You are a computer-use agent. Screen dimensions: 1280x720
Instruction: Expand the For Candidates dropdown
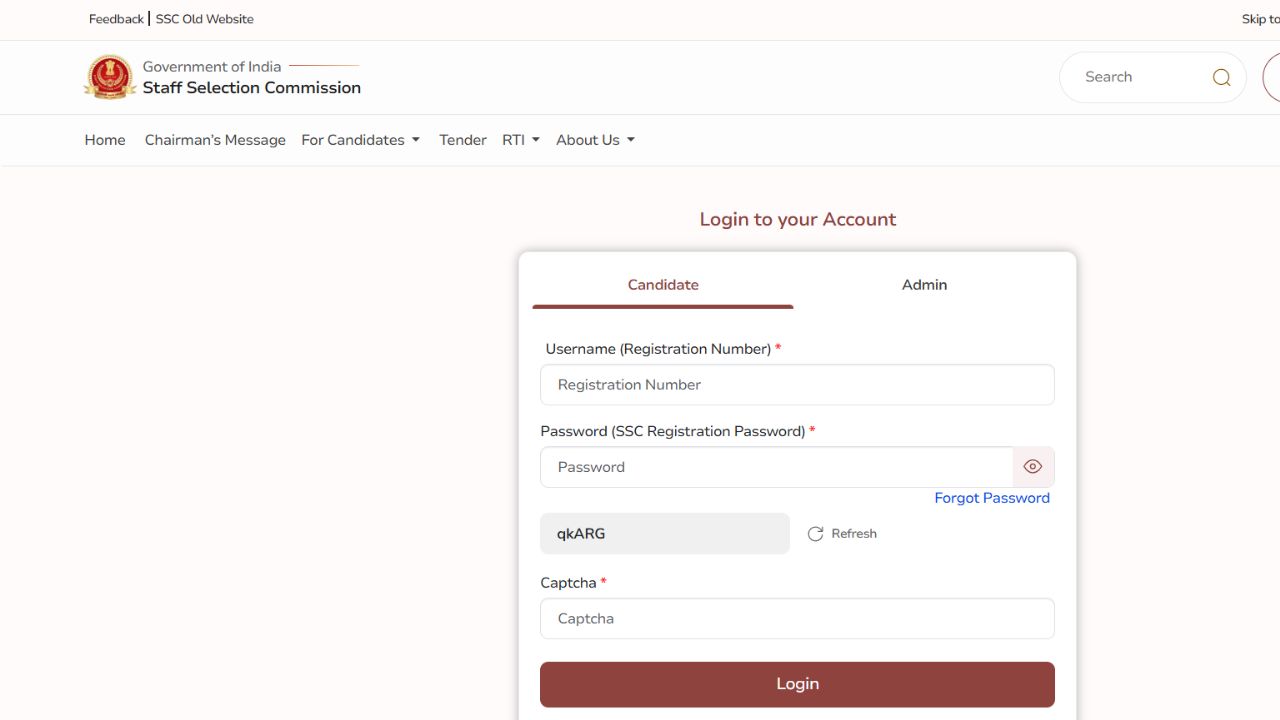tap(360, 140)
